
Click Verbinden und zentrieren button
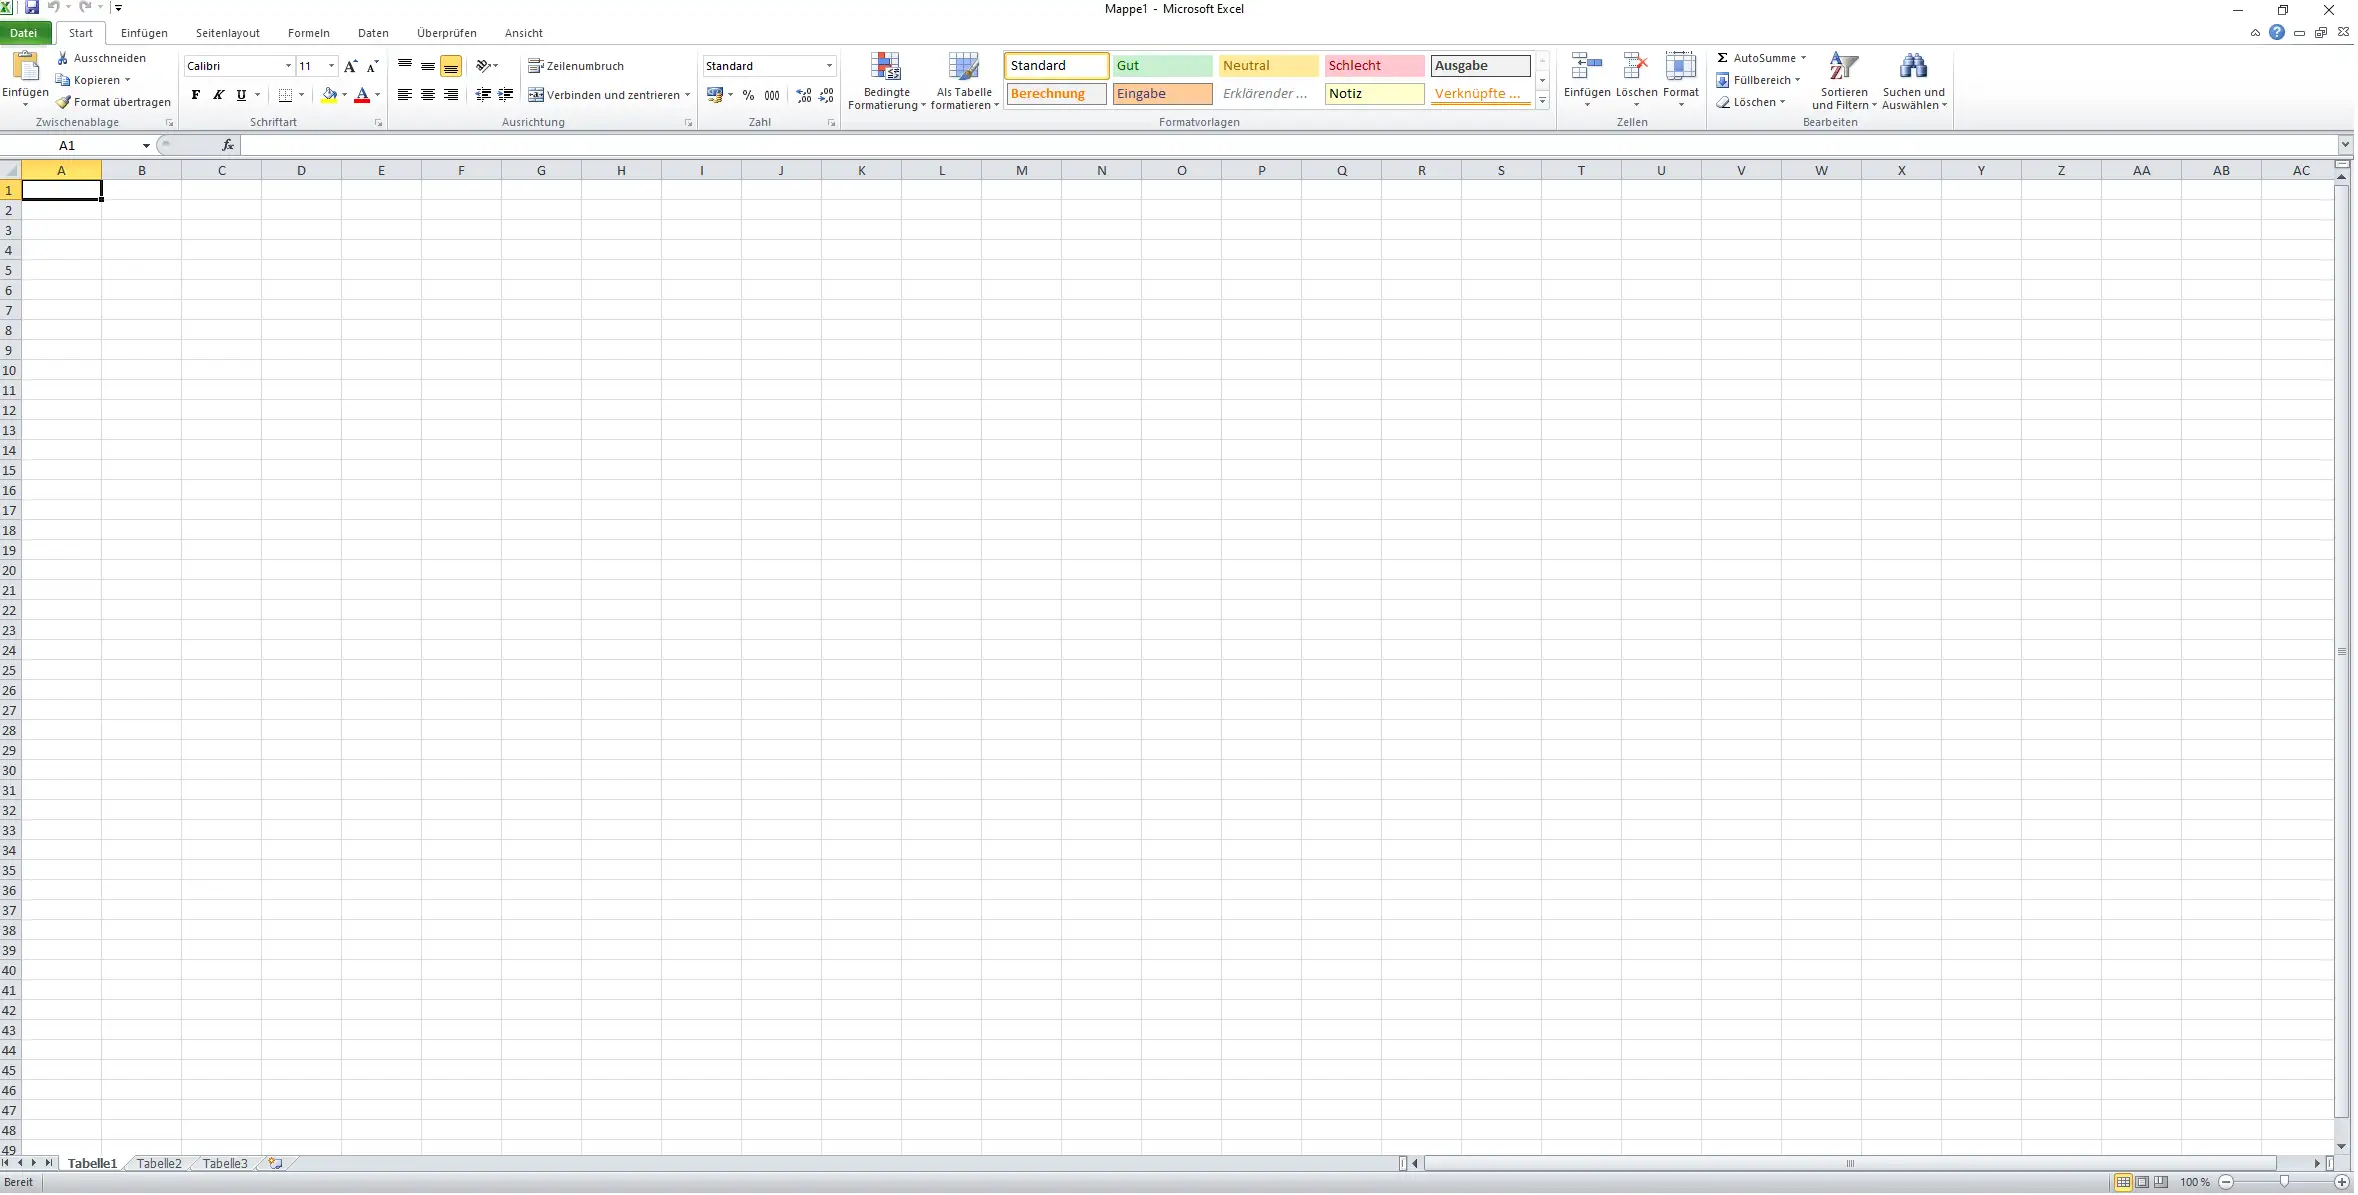(x=604, y=95)
